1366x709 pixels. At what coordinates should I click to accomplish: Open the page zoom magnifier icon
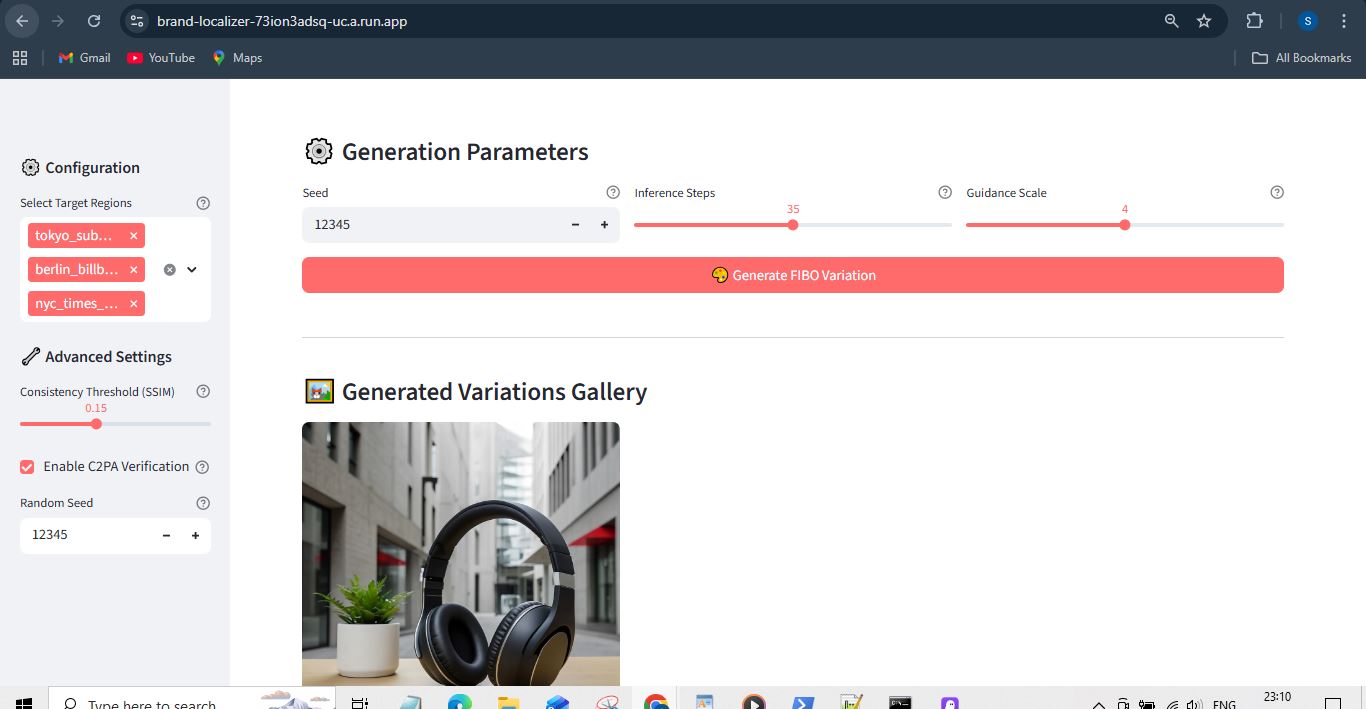[1172, 20]
